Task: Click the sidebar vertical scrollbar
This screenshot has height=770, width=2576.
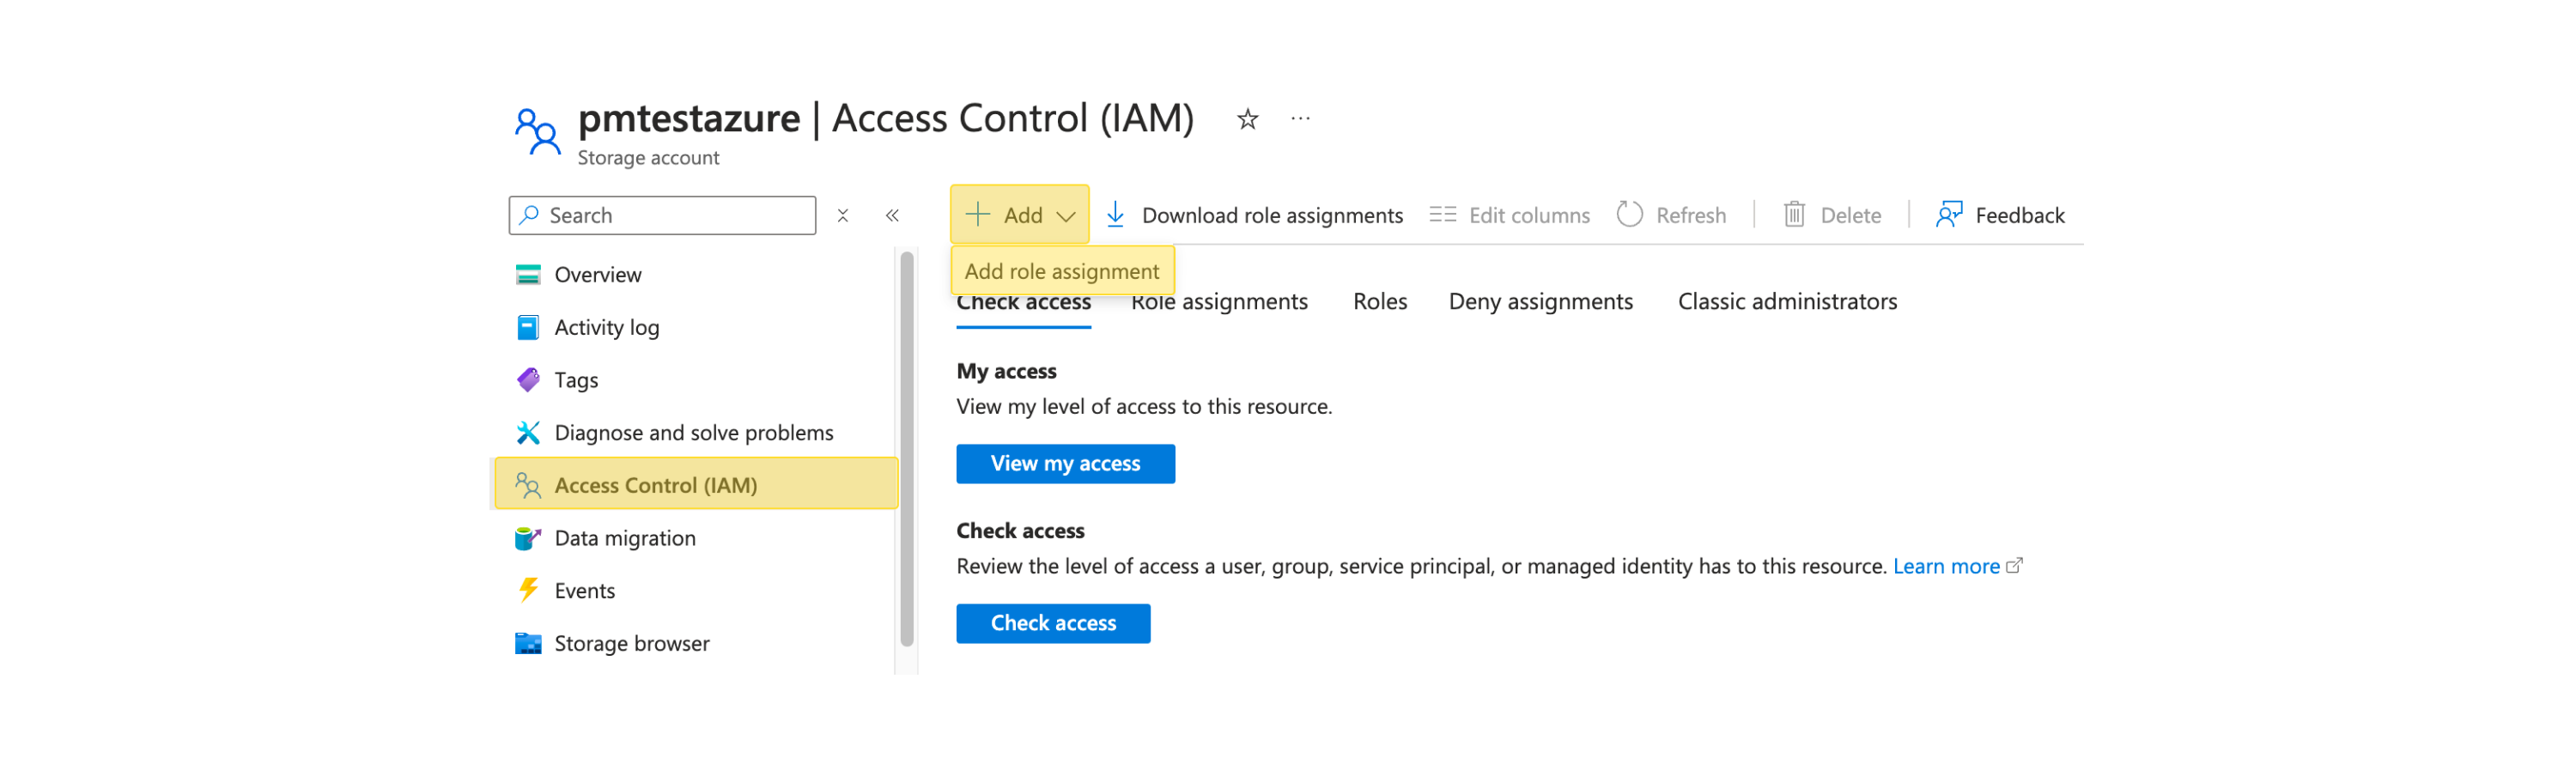Action: tap(907, 450)
